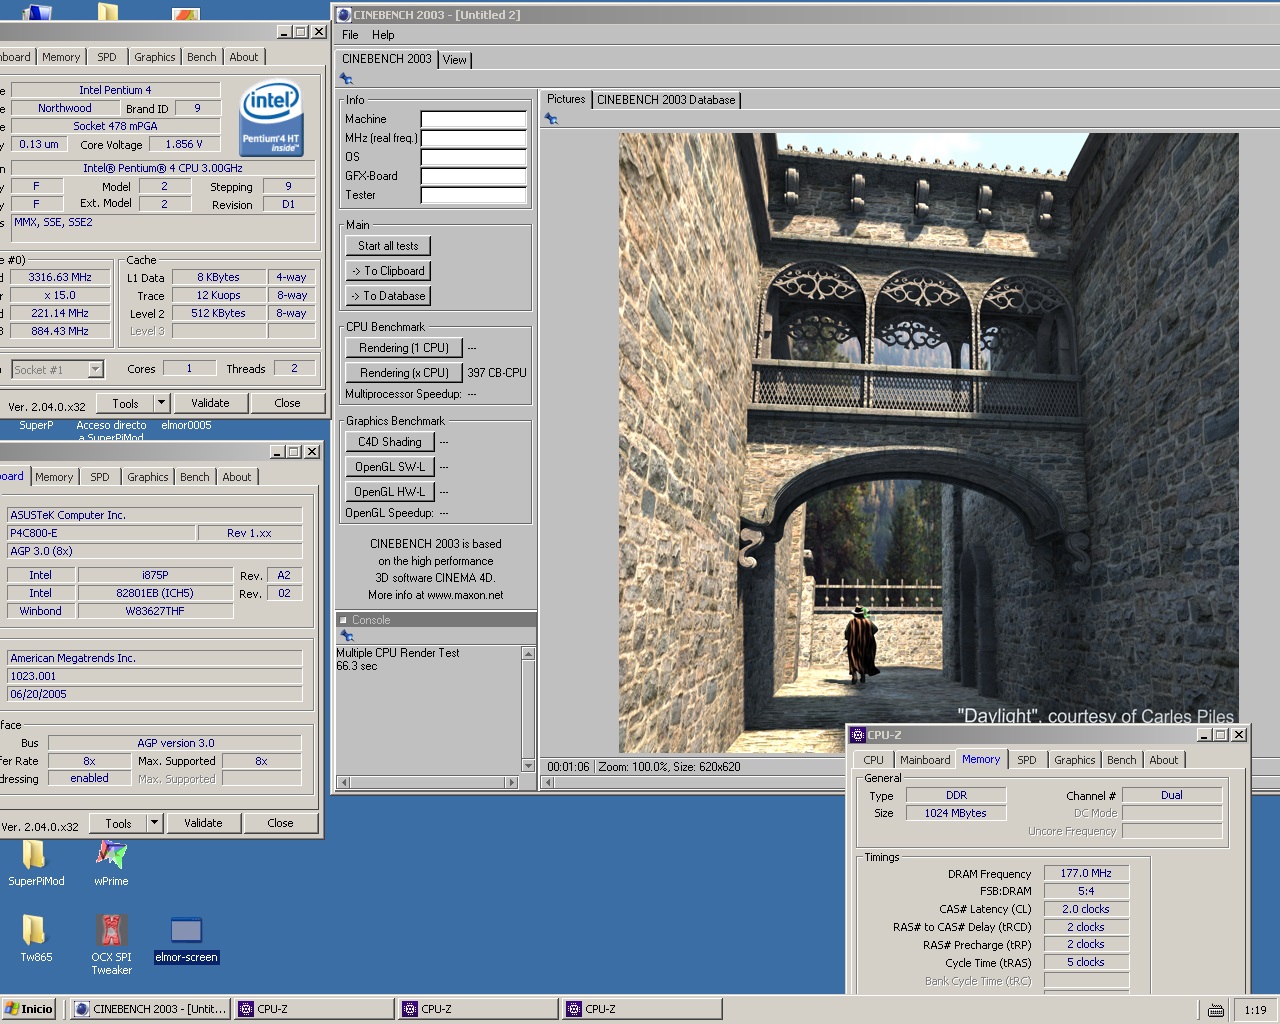Open the File menu in CINEBENCH
Viewport: 1280px width, 1024px height.
350,35
